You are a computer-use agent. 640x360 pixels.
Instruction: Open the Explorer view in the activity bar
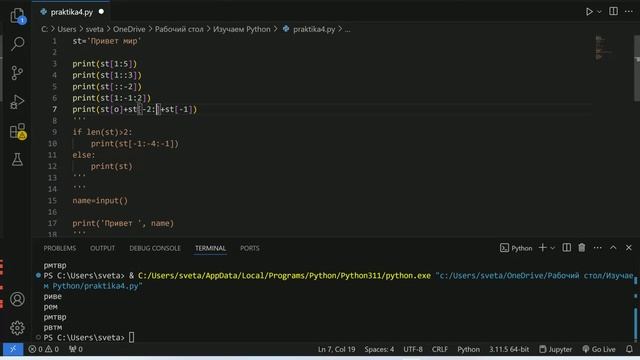[x=17, y=16]
